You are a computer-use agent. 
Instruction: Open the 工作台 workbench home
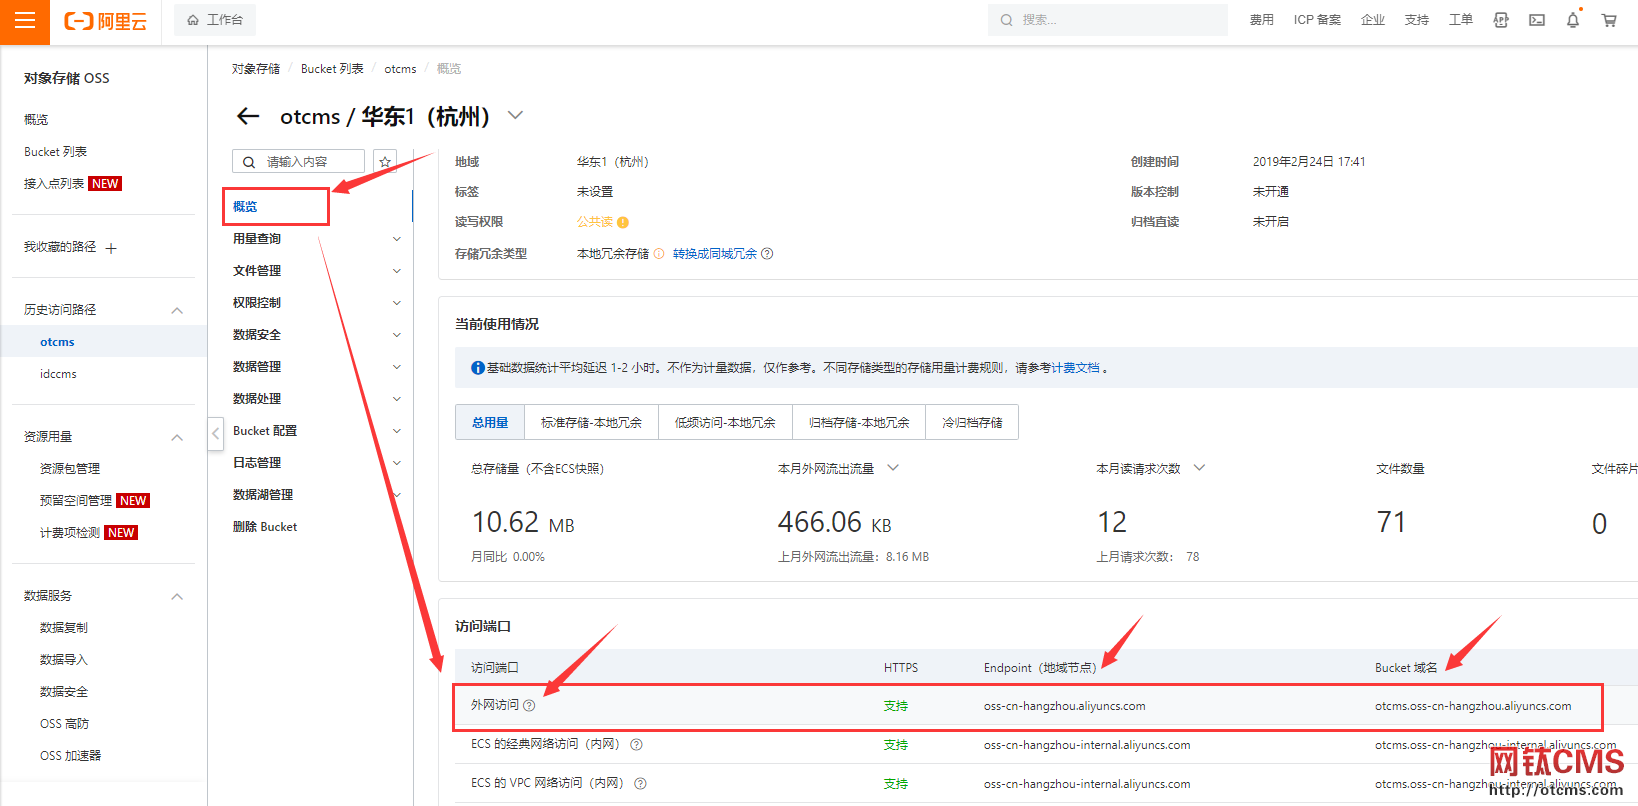[215, 20]
